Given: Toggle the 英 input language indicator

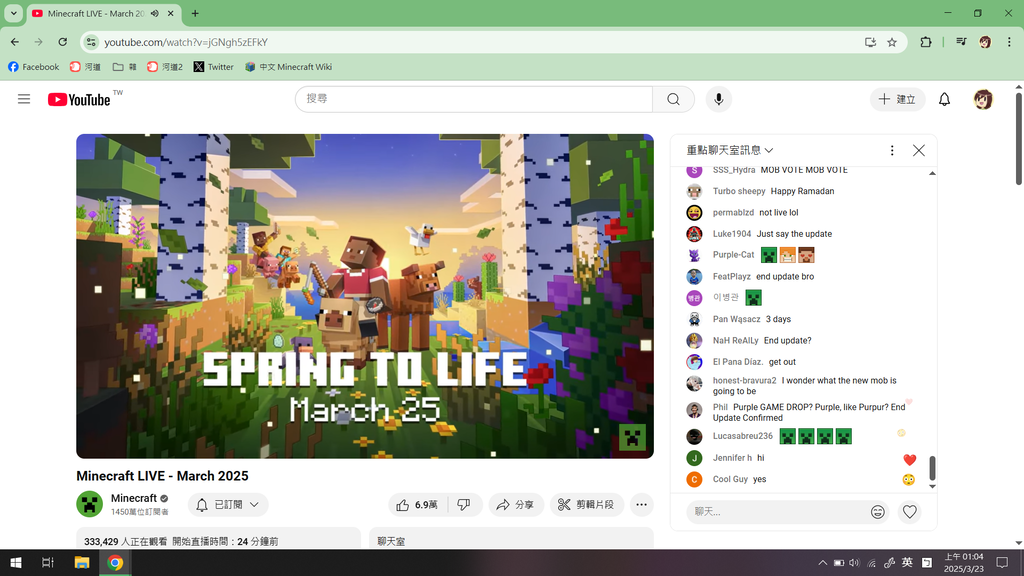Looking at the screenshot, I should click(907, 563).
